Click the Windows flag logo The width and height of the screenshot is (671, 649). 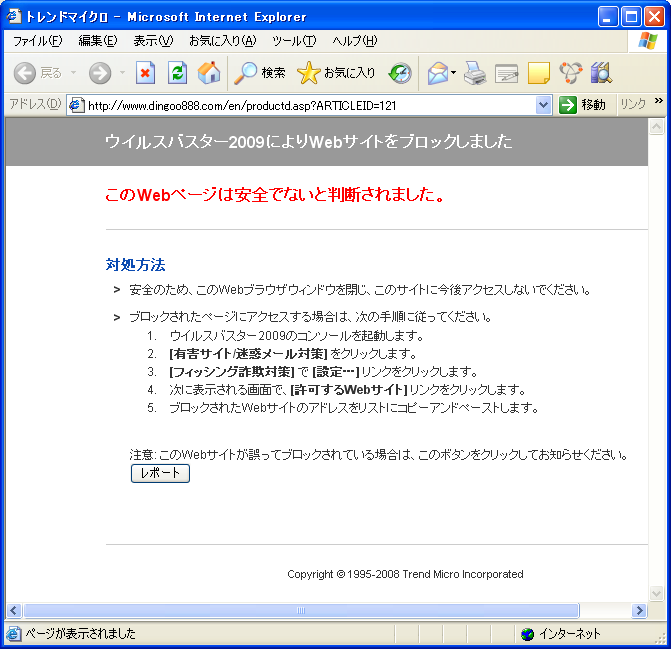click(x=648, y=41)
